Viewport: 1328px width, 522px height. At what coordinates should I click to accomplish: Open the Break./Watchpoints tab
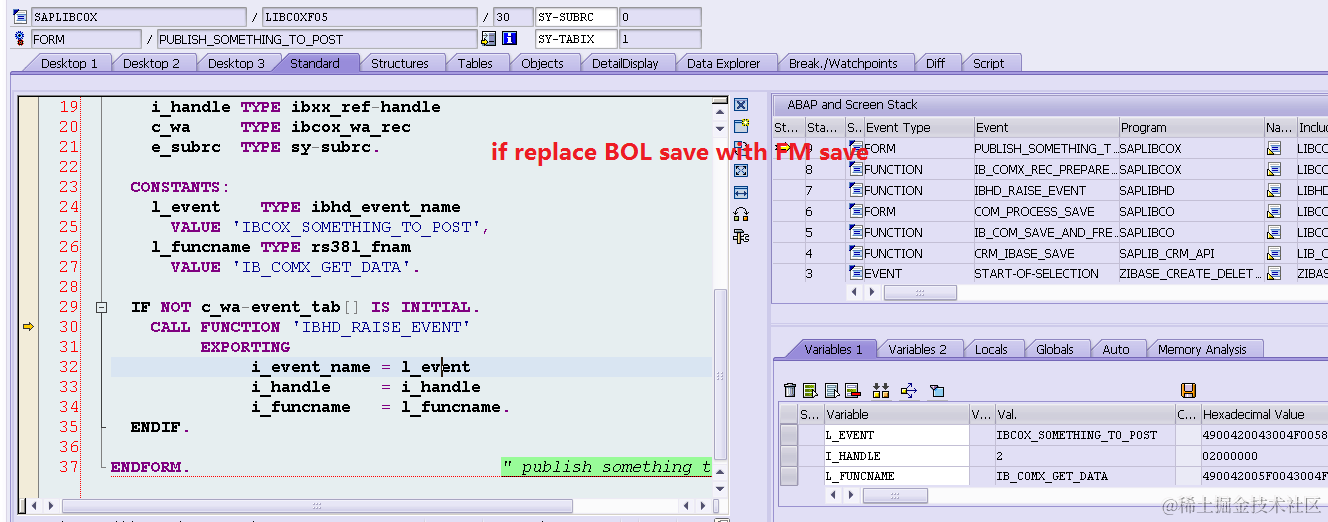click(x=843, y=63)
